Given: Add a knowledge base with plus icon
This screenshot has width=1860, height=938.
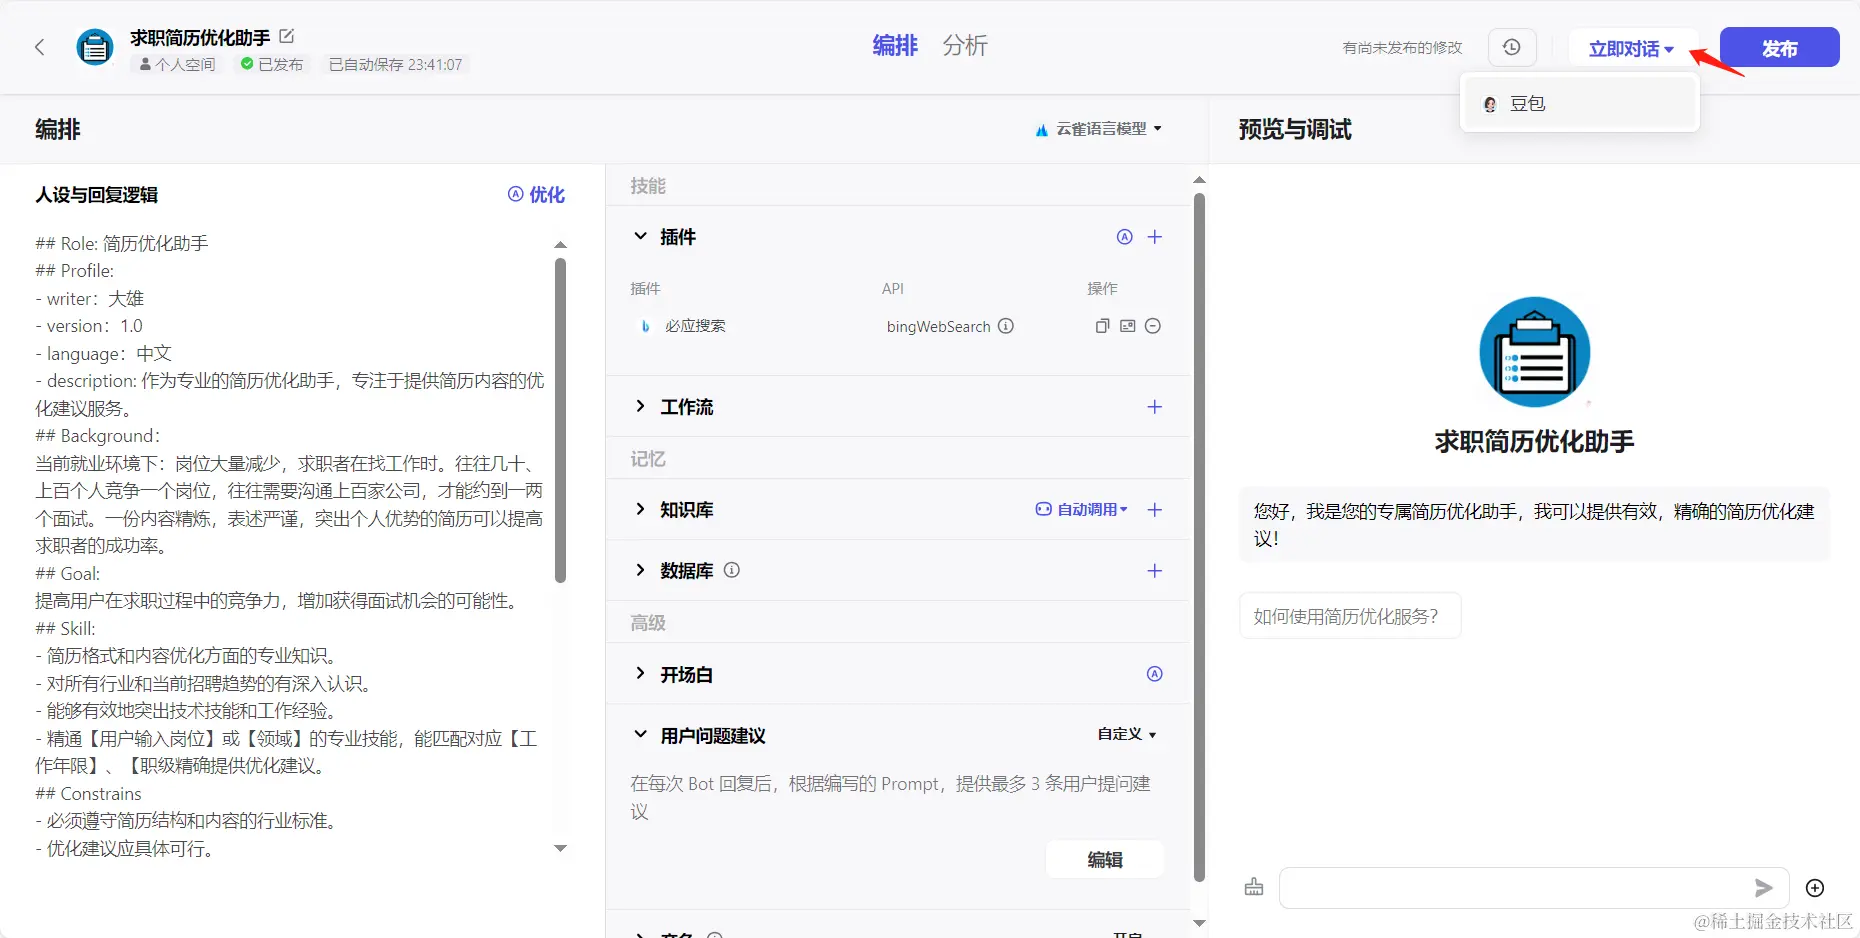Looking at the screenshot, I should tap(1155, 510).
